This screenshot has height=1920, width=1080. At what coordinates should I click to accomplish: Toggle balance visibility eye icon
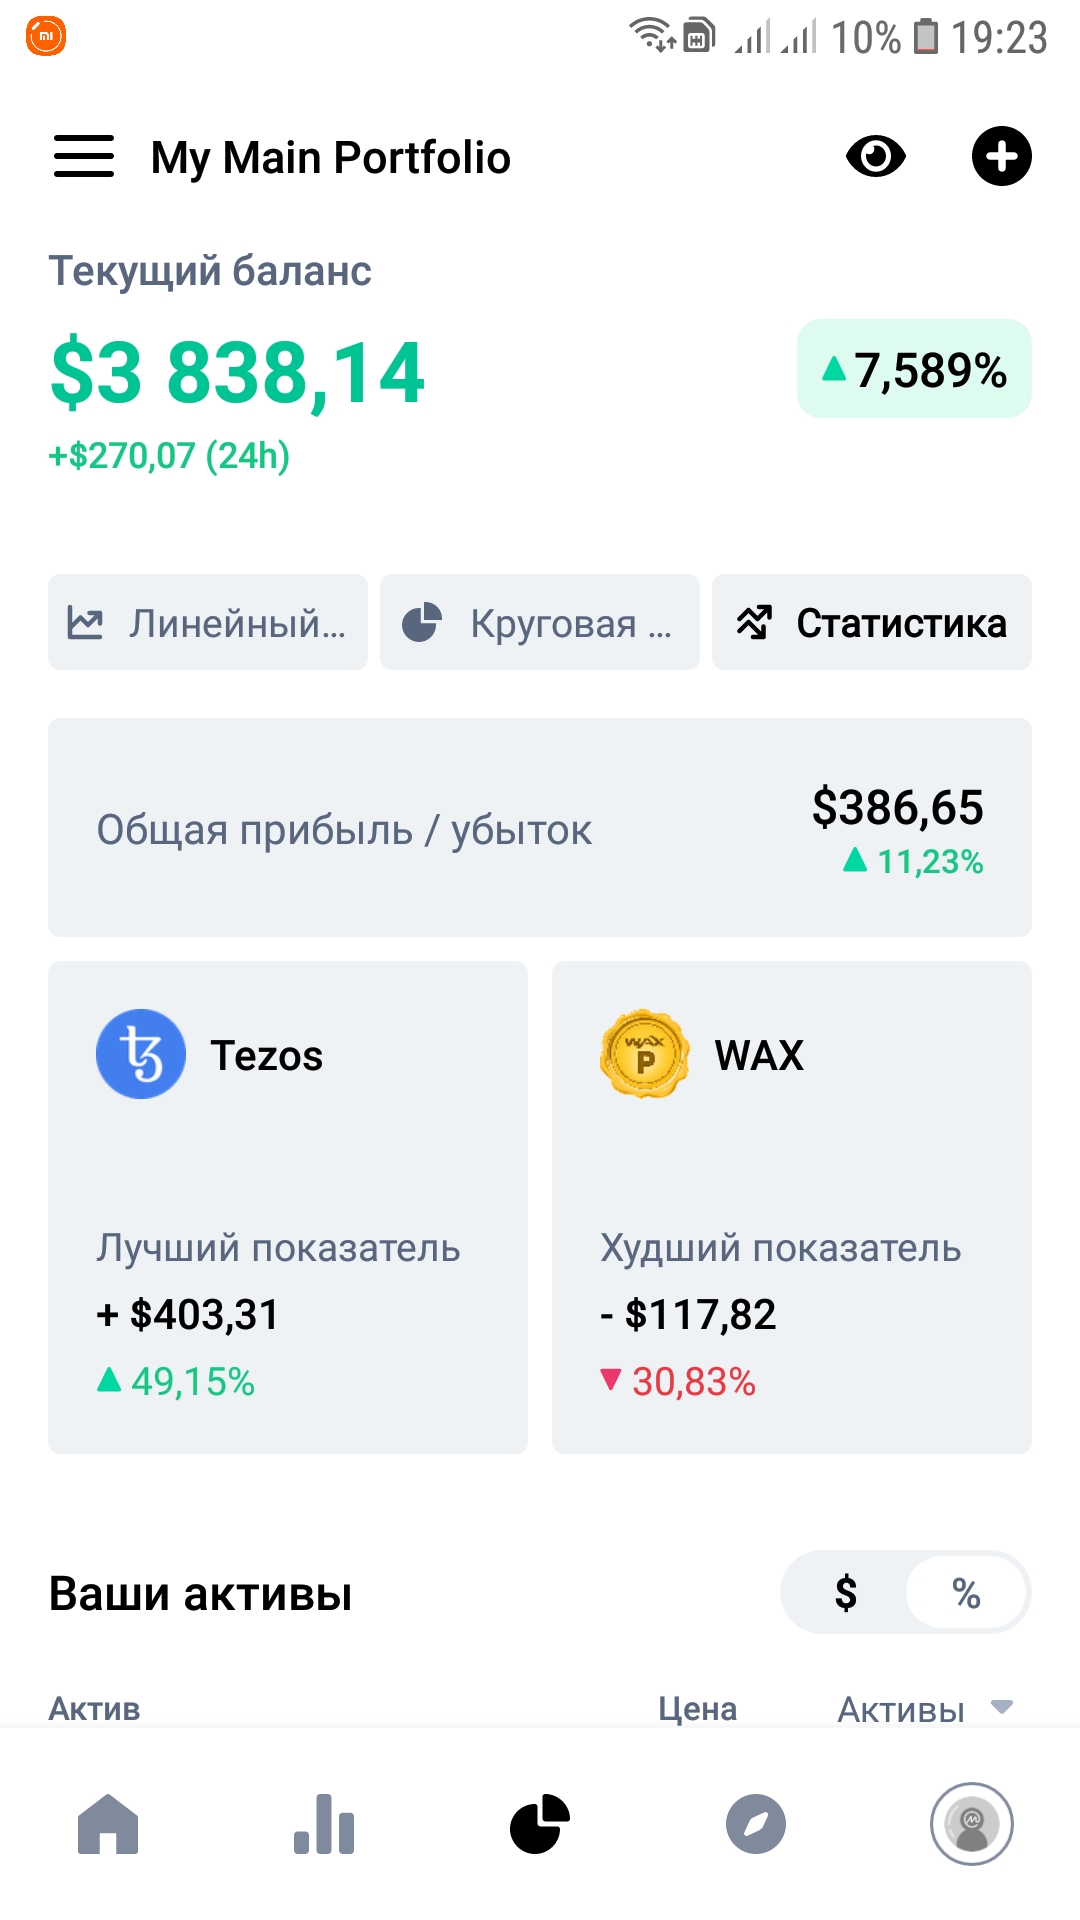[x=875, y=157]
